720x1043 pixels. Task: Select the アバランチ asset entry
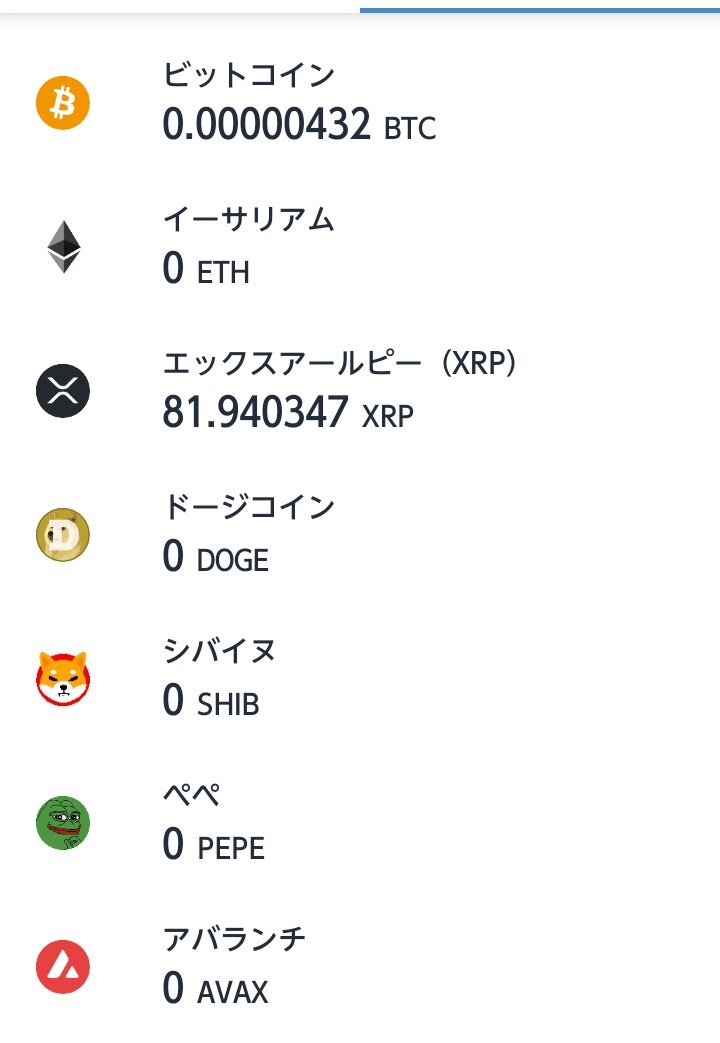click(360, 967)
